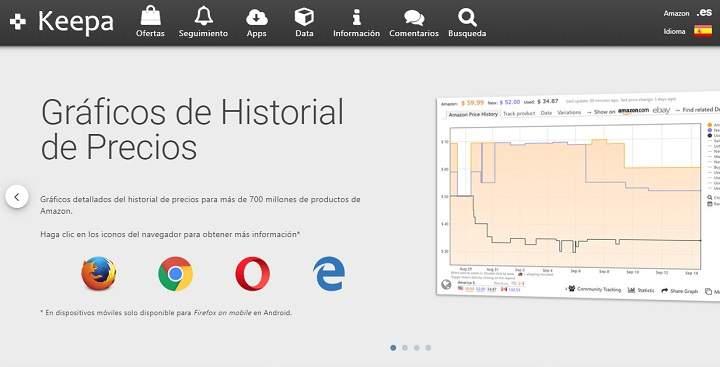The image size is (720, 367).
Task: Click ebay link in graph preview
Action: pos(661,110)
